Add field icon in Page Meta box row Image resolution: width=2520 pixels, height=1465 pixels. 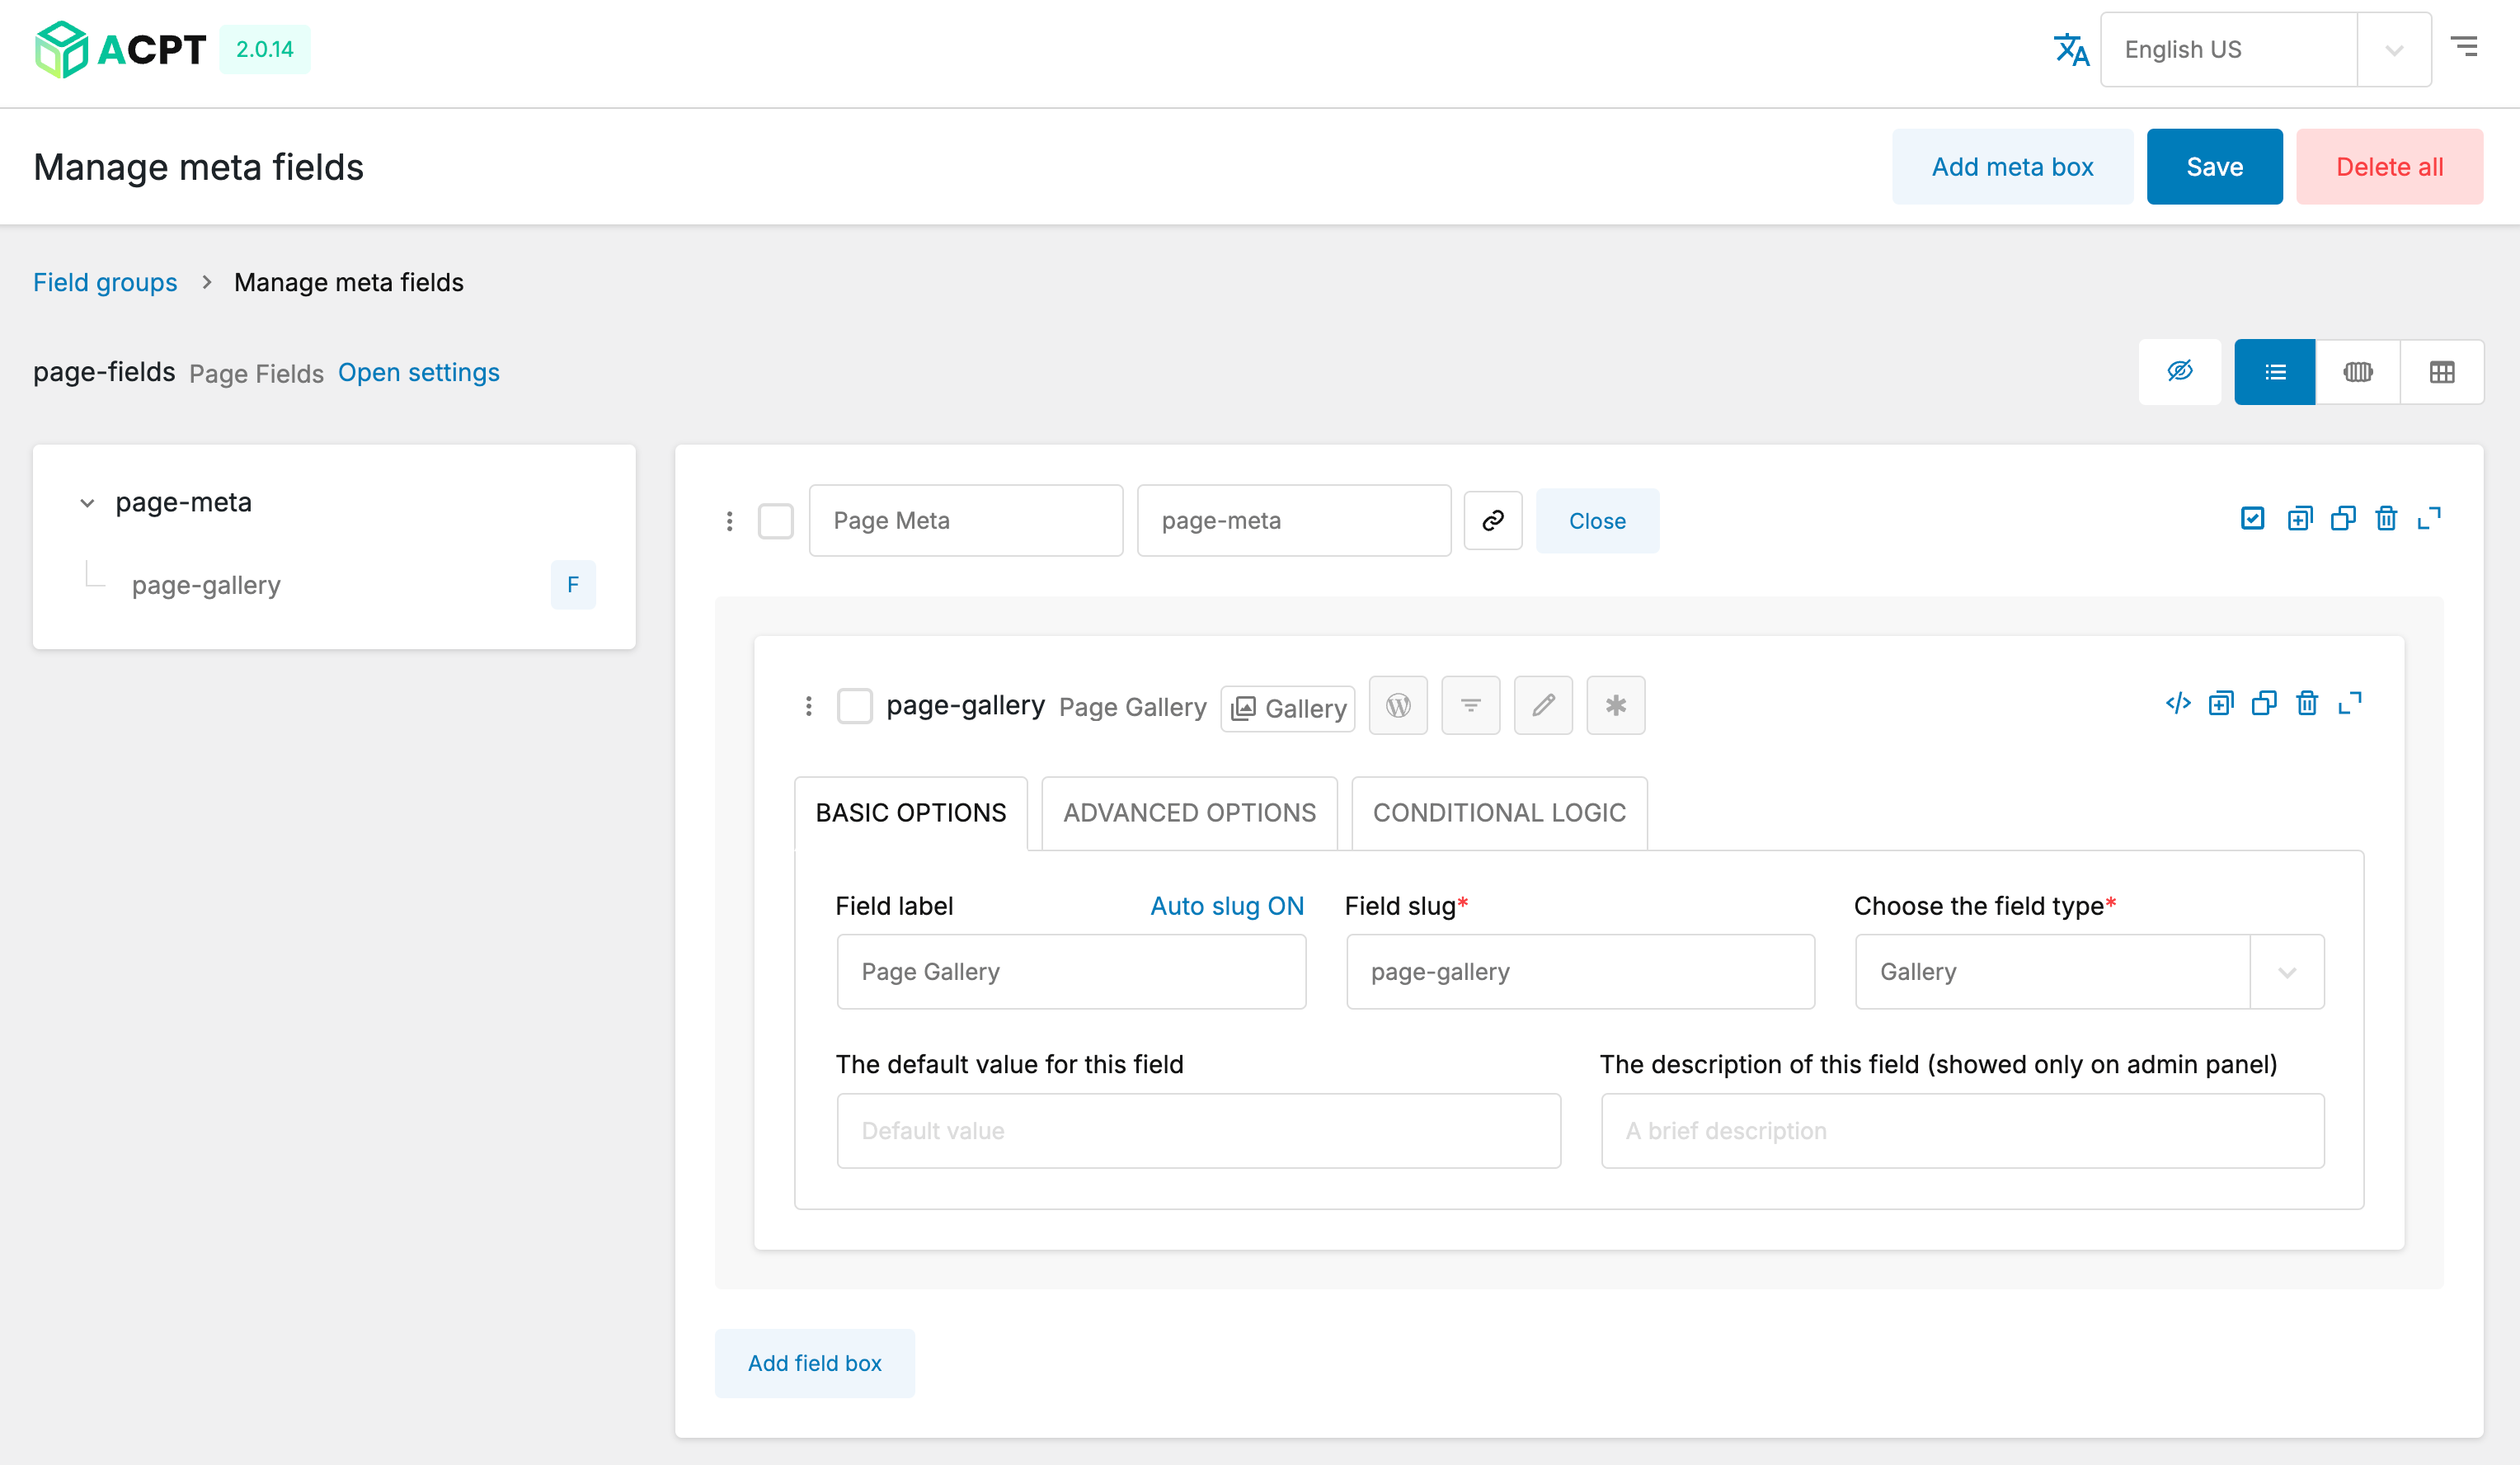pyautogui.click(x=2300, y=518)
